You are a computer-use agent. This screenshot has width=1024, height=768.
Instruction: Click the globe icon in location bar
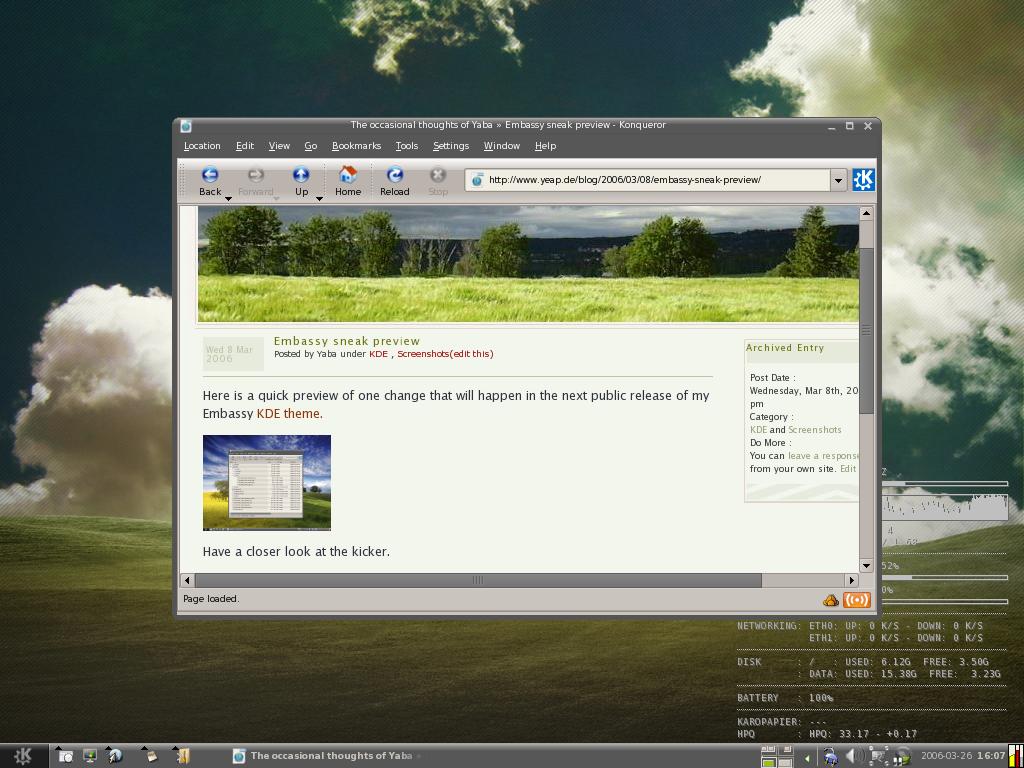[477, 180]
